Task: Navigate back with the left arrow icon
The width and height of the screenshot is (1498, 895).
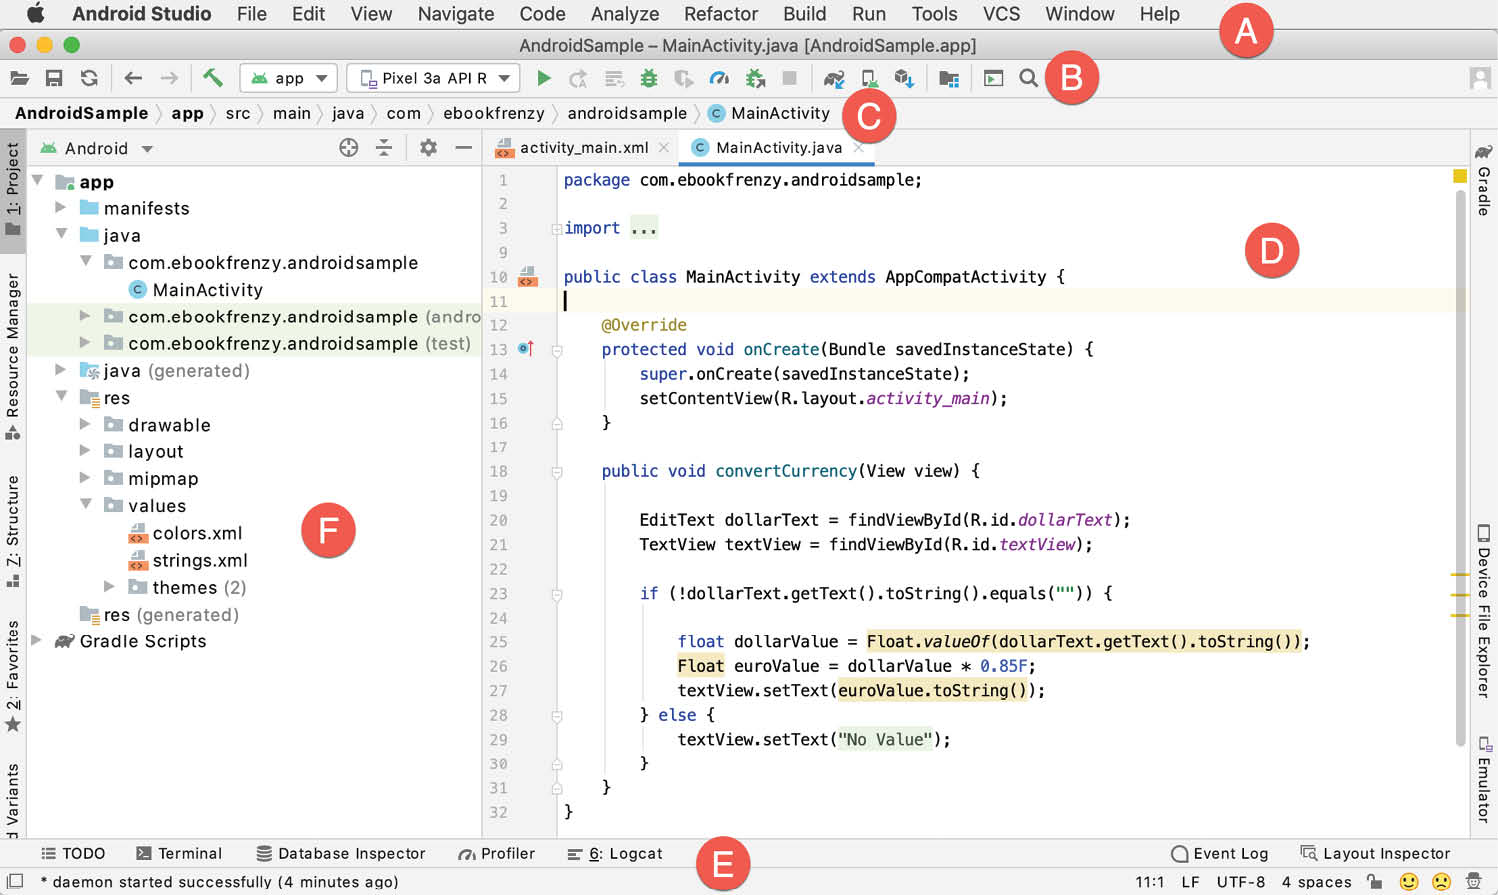Action: (x=132, y=78)
